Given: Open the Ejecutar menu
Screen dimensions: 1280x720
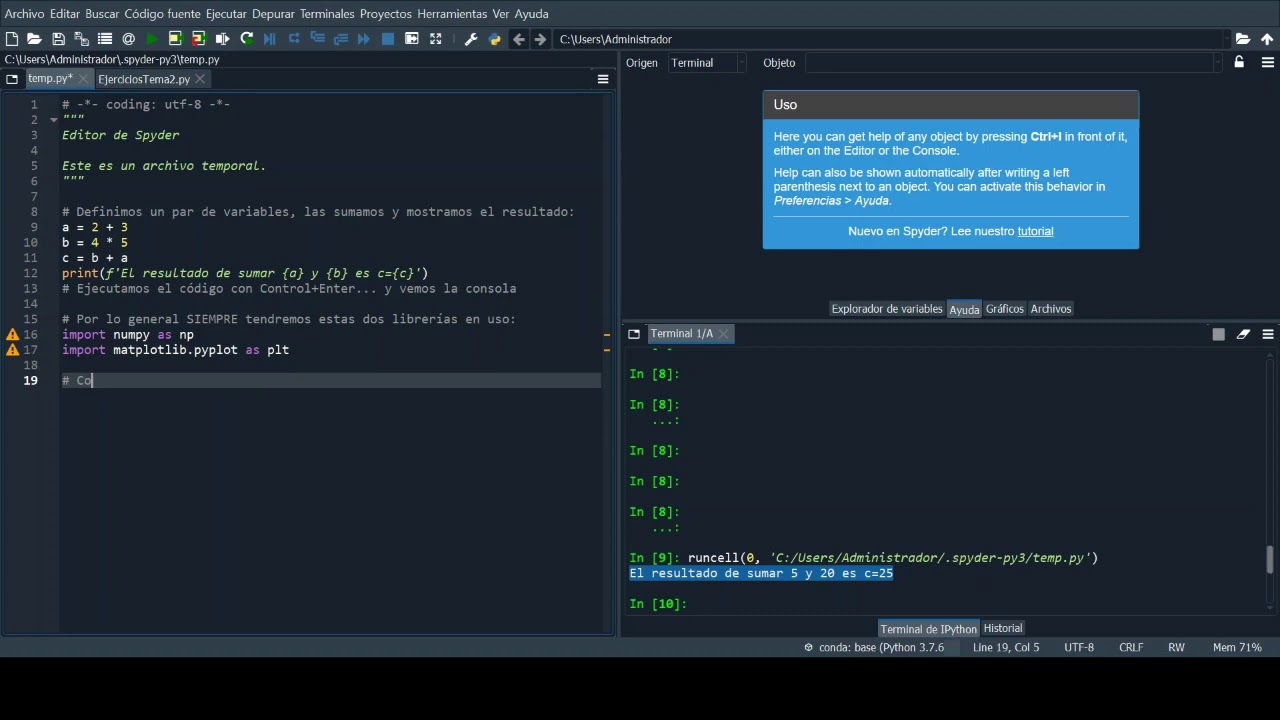Looking at the screenshot, I should [x=226, y=14].
